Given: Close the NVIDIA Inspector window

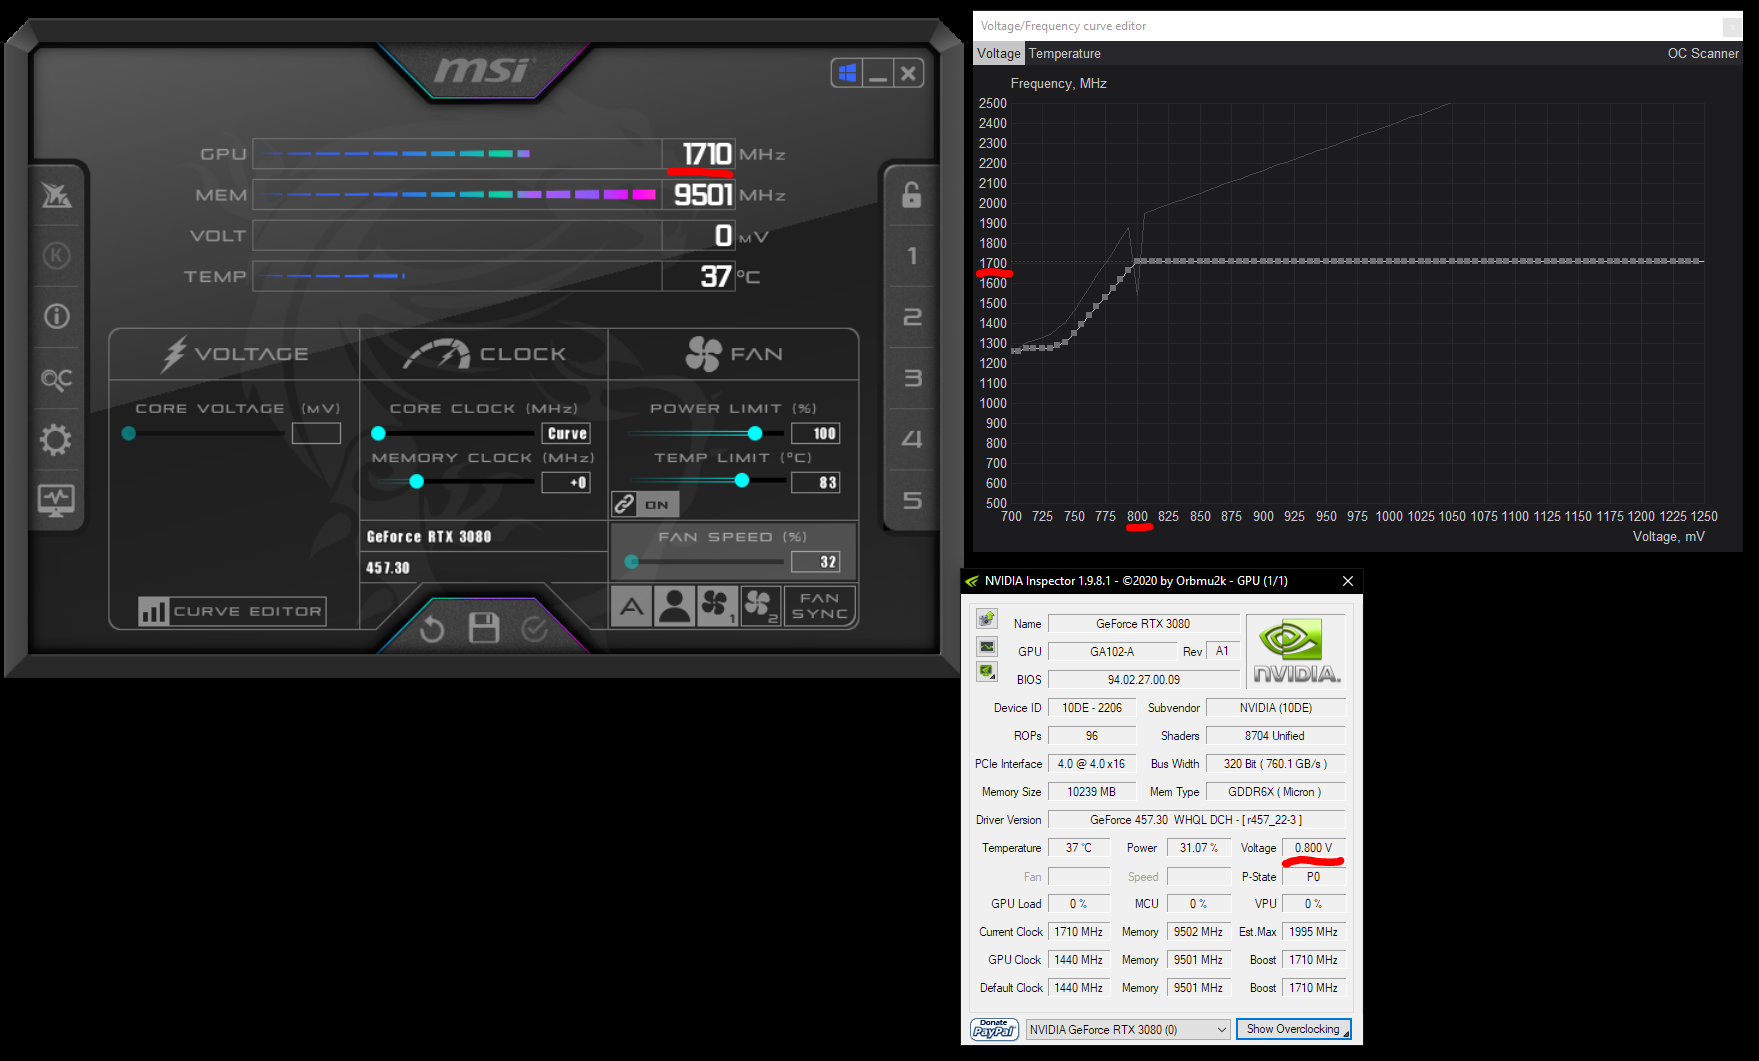Looking at the screenshot, I should pyautogui.click(x=1347, y=581).
